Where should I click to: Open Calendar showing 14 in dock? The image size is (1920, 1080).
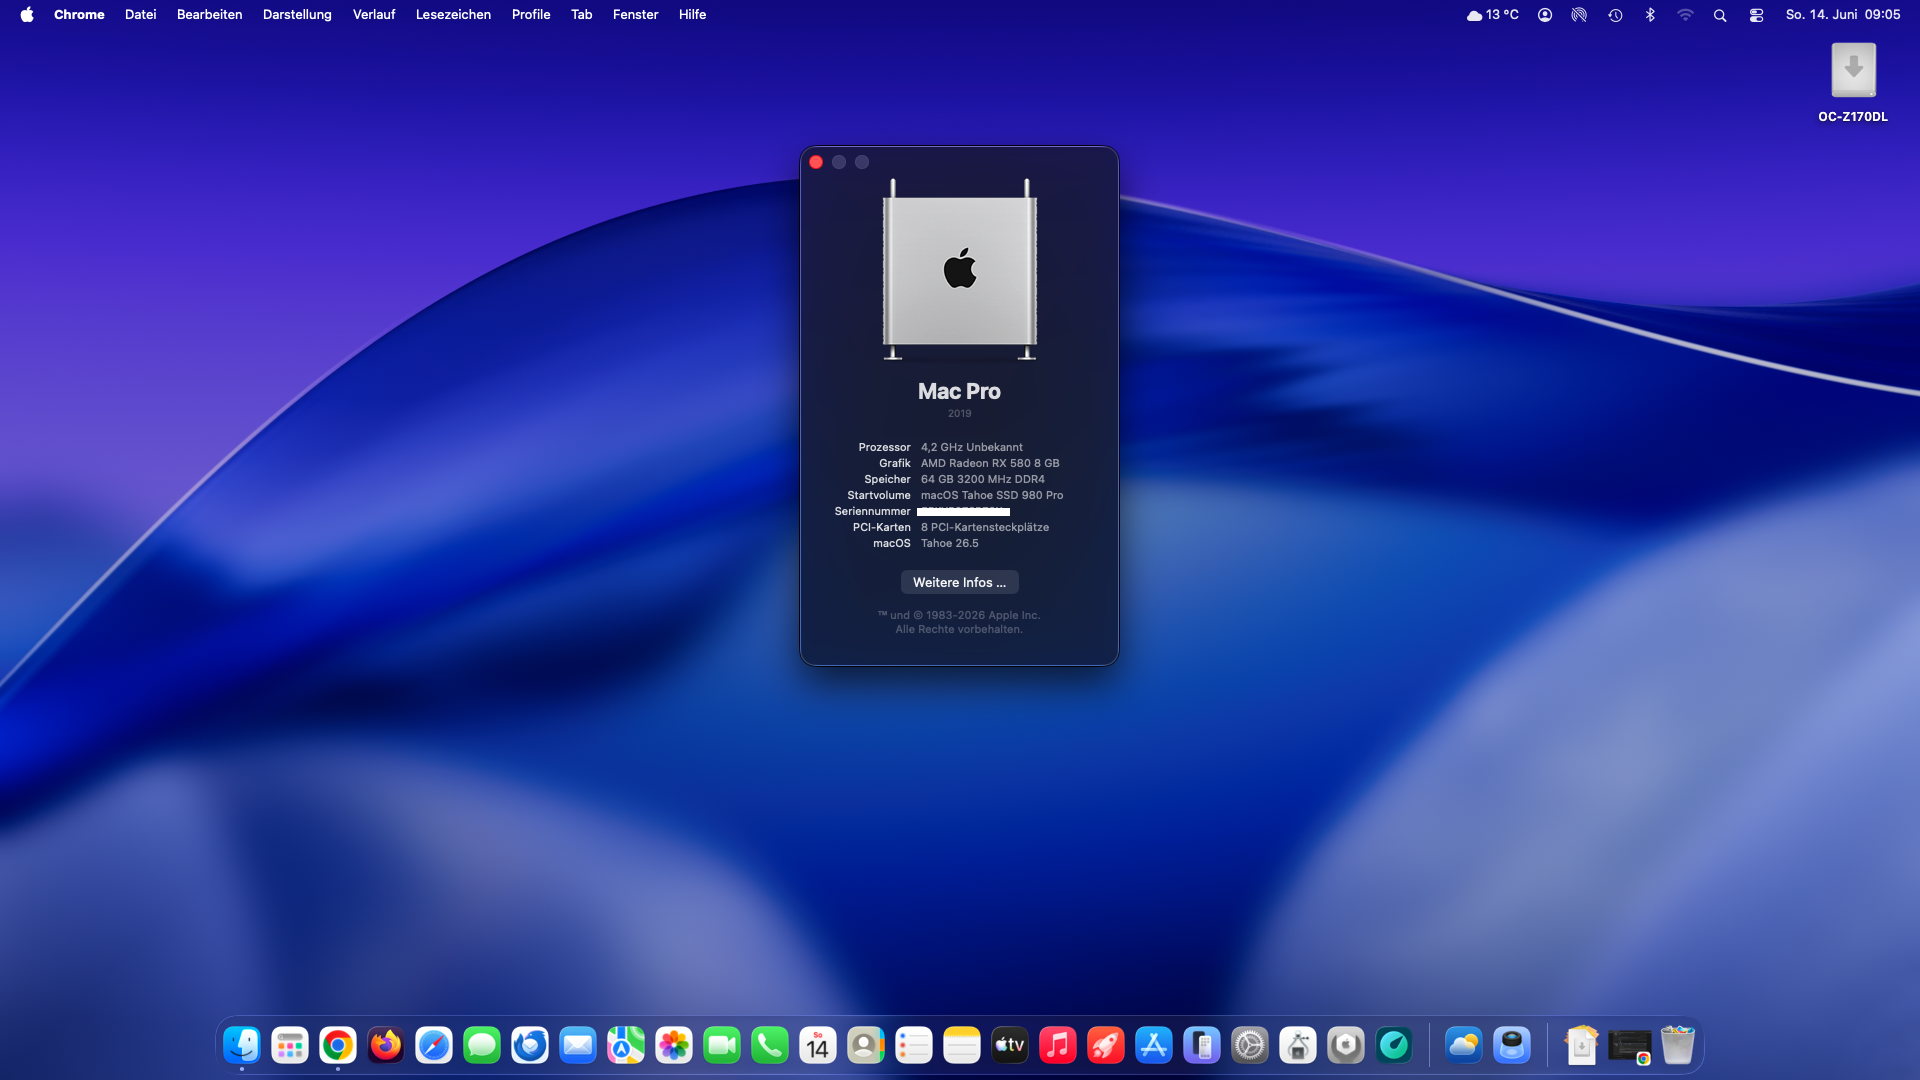(818, 1046)
